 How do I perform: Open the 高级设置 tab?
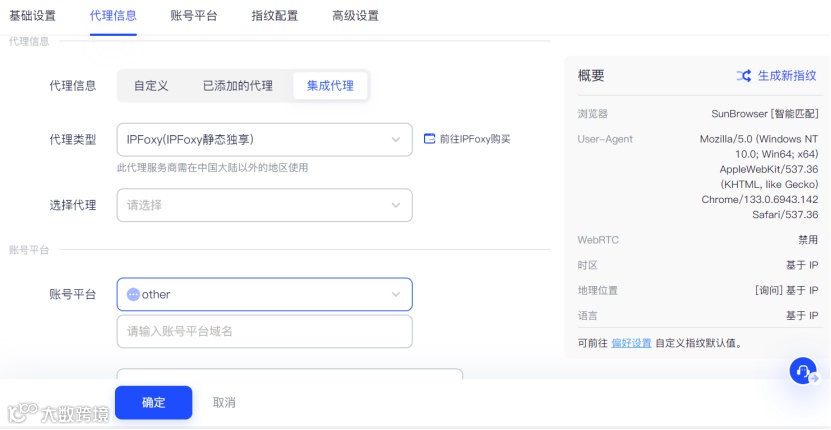pos(356,16)
